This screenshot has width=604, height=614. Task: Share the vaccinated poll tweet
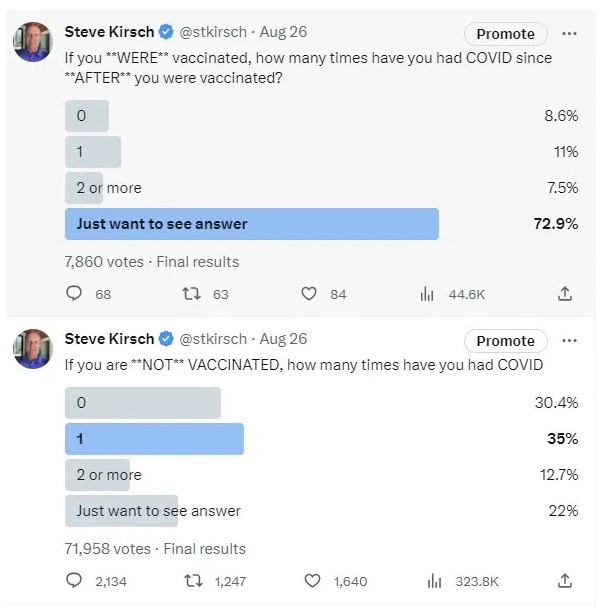[565, 294]
